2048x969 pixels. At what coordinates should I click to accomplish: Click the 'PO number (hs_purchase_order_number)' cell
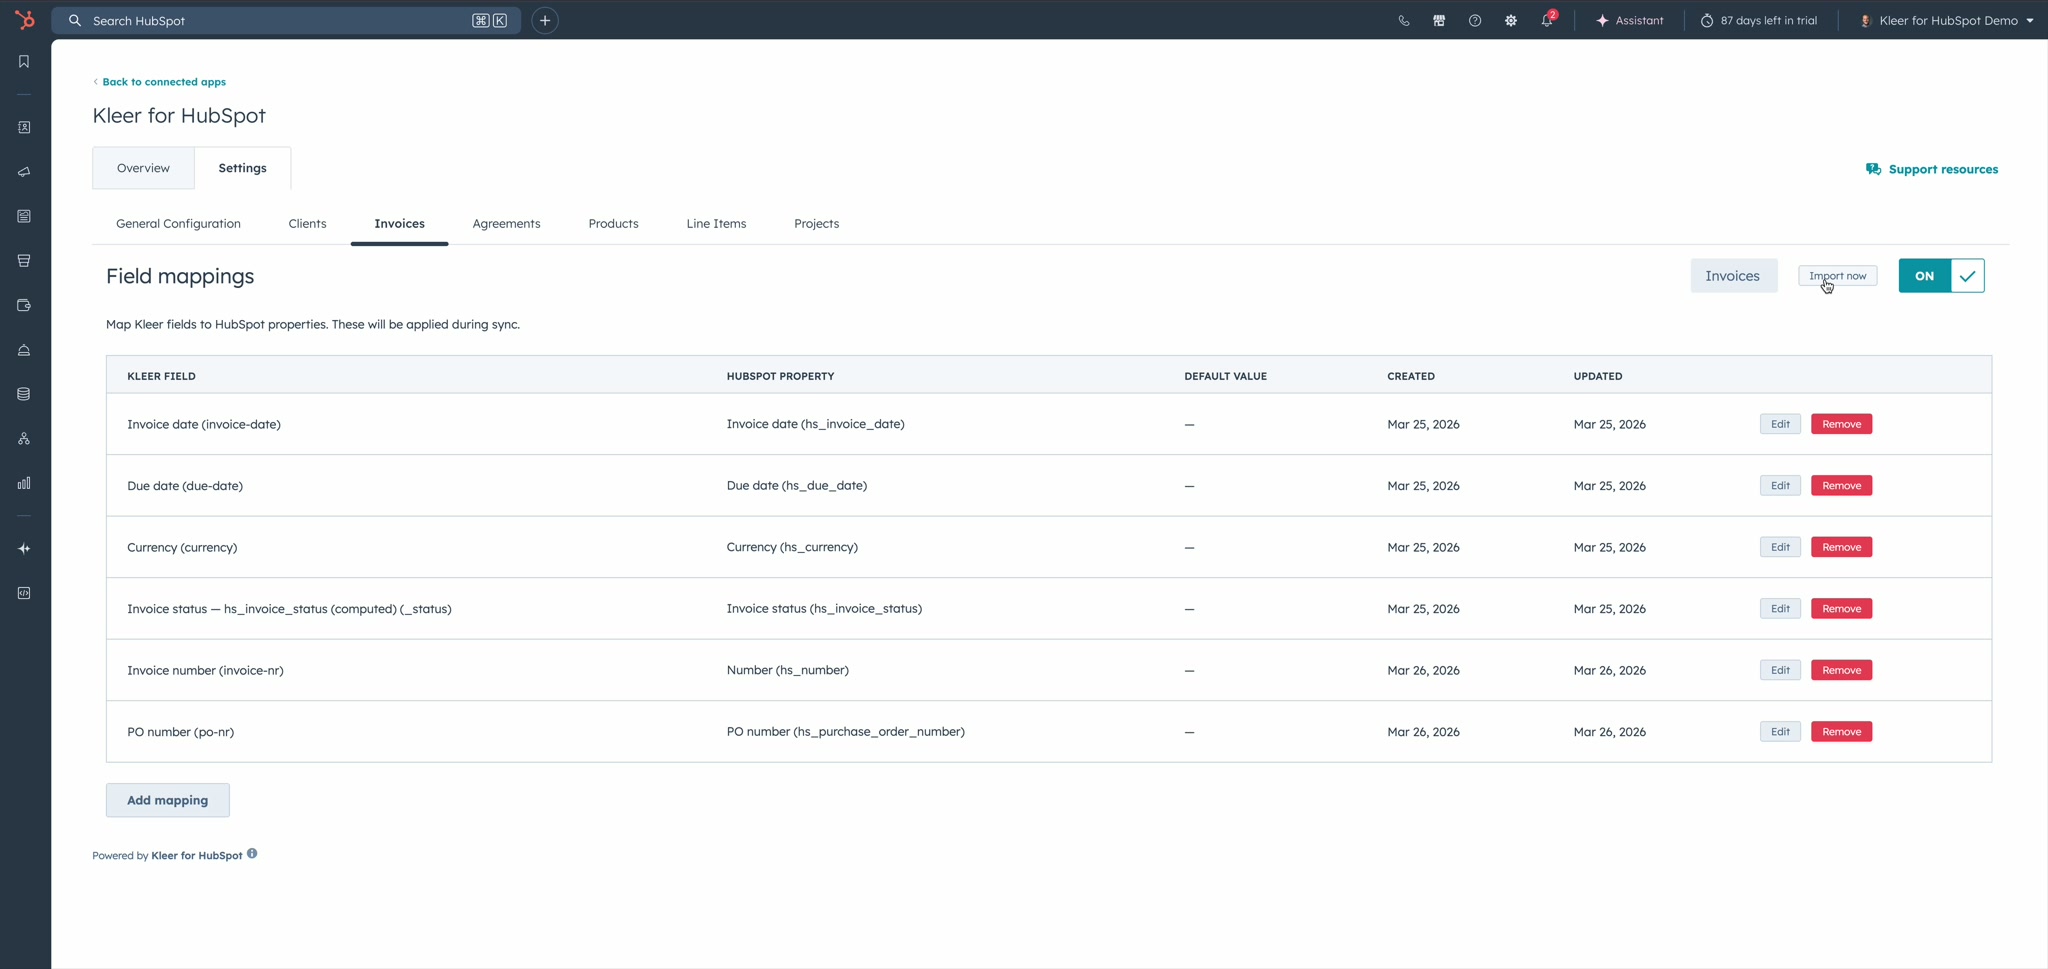[x=846, y=732]
